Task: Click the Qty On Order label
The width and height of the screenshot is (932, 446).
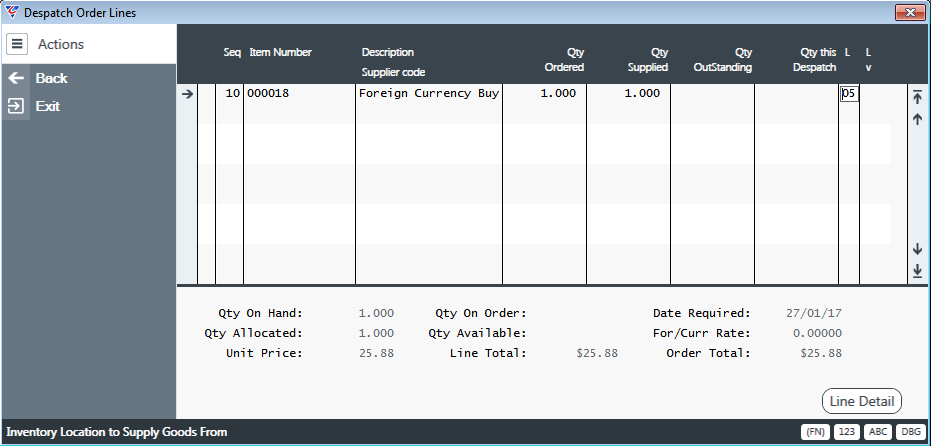Action: pyautogui.click(x=481, y=313)
